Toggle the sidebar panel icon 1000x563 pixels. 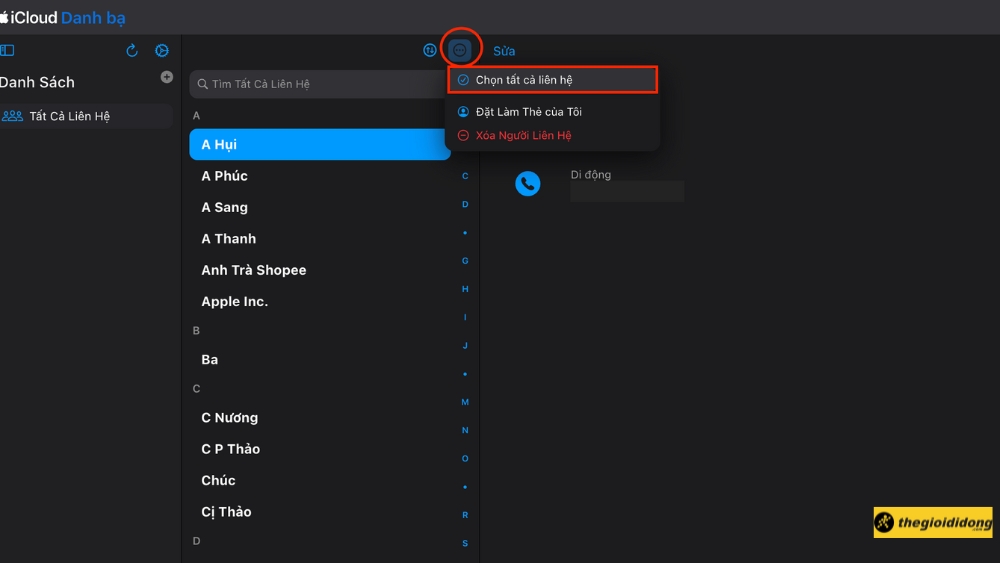pyautogui.click(x=7, y=51)
